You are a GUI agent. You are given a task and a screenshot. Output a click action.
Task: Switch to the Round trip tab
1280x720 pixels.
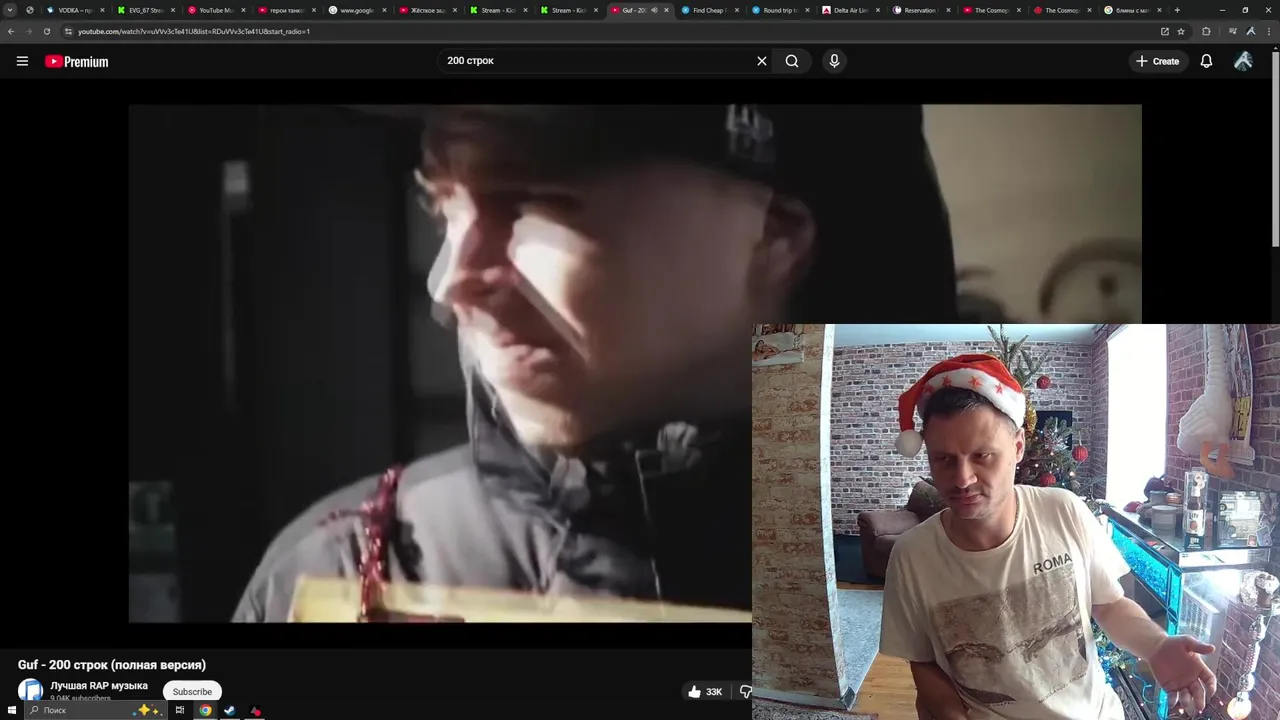click(779, 10)
